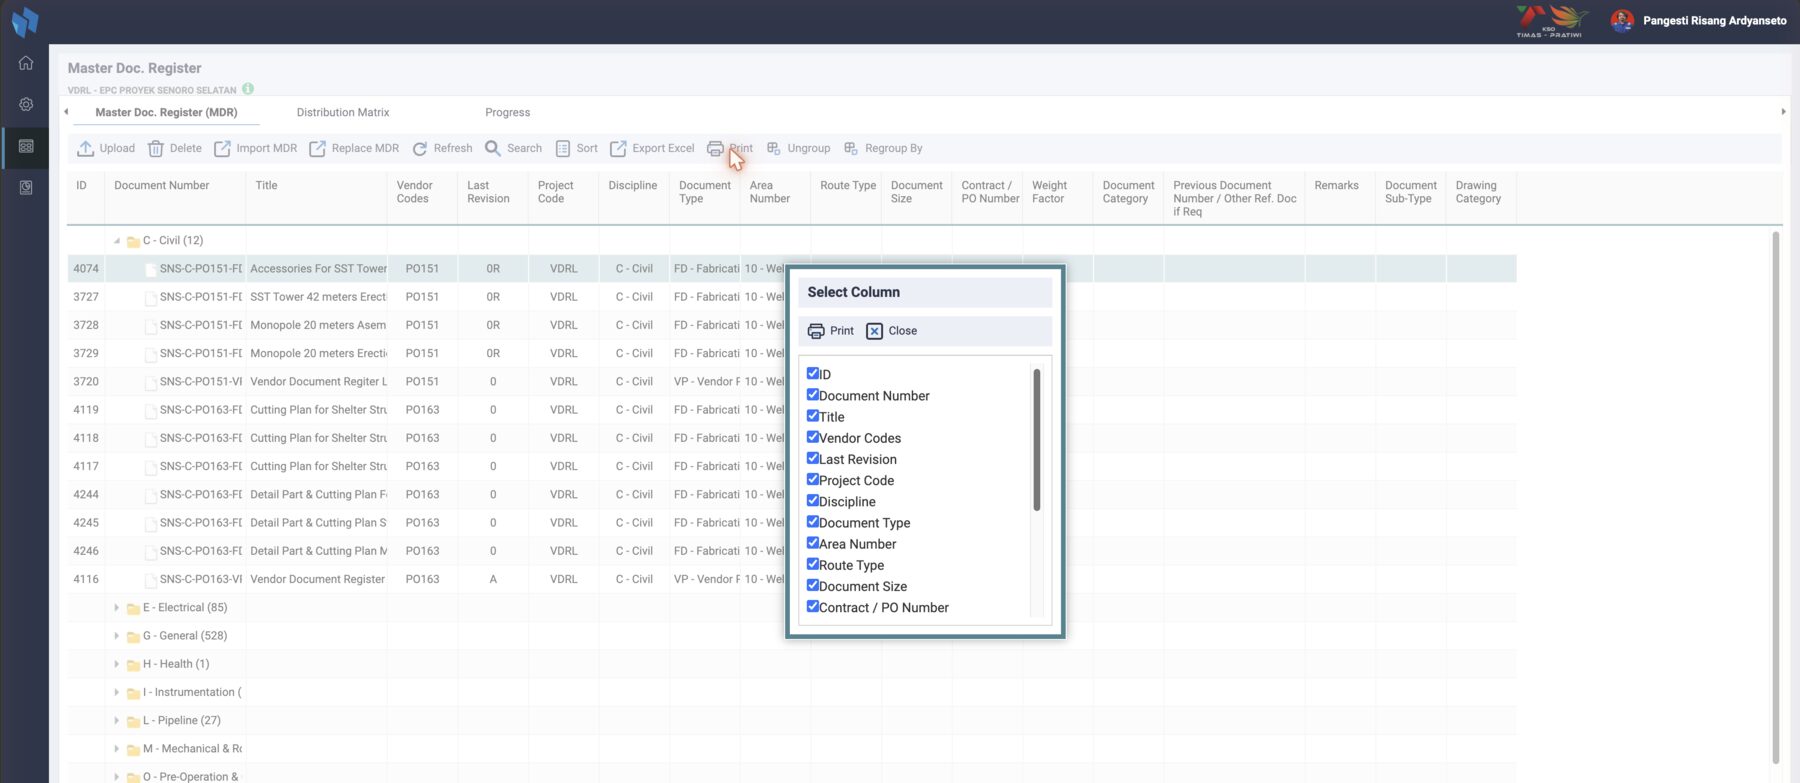
Task: Toggle the Project Code checkbox
Action: tap(813, 479)
